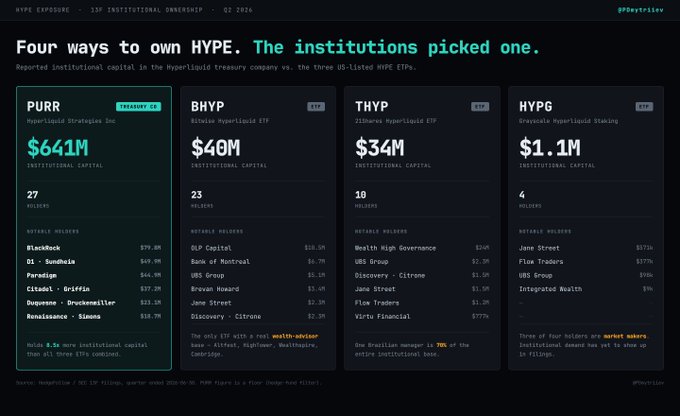Select Bank of Montreal holder name

pos(220,262)
